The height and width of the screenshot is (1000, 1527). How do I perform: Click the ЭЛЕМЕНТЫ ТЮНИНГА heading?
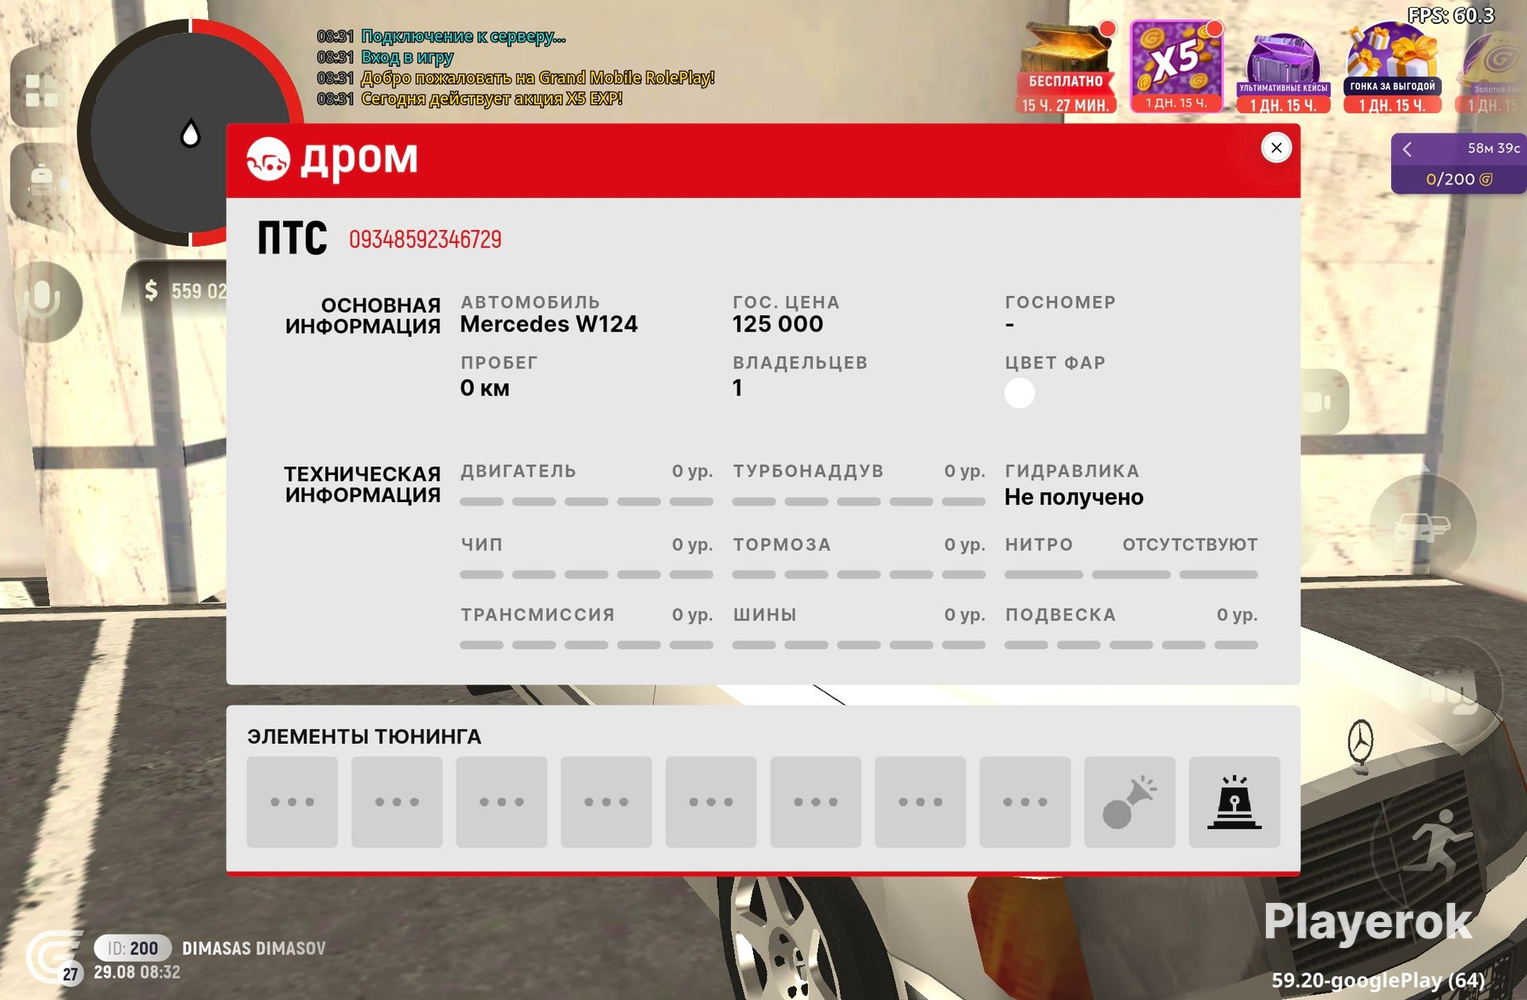364,737
